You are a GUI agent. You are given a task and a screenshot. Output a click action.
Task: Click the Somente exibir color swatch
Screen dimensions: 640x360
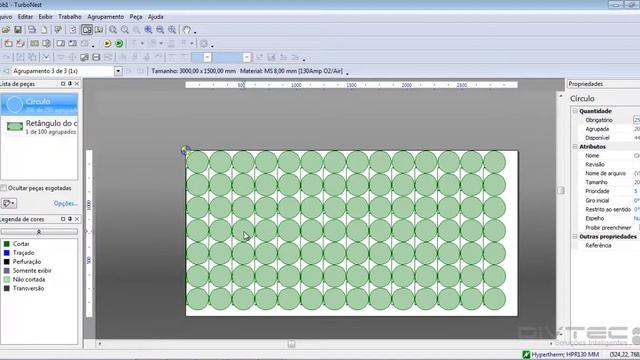pyautogui.click(x=7, y=271)
